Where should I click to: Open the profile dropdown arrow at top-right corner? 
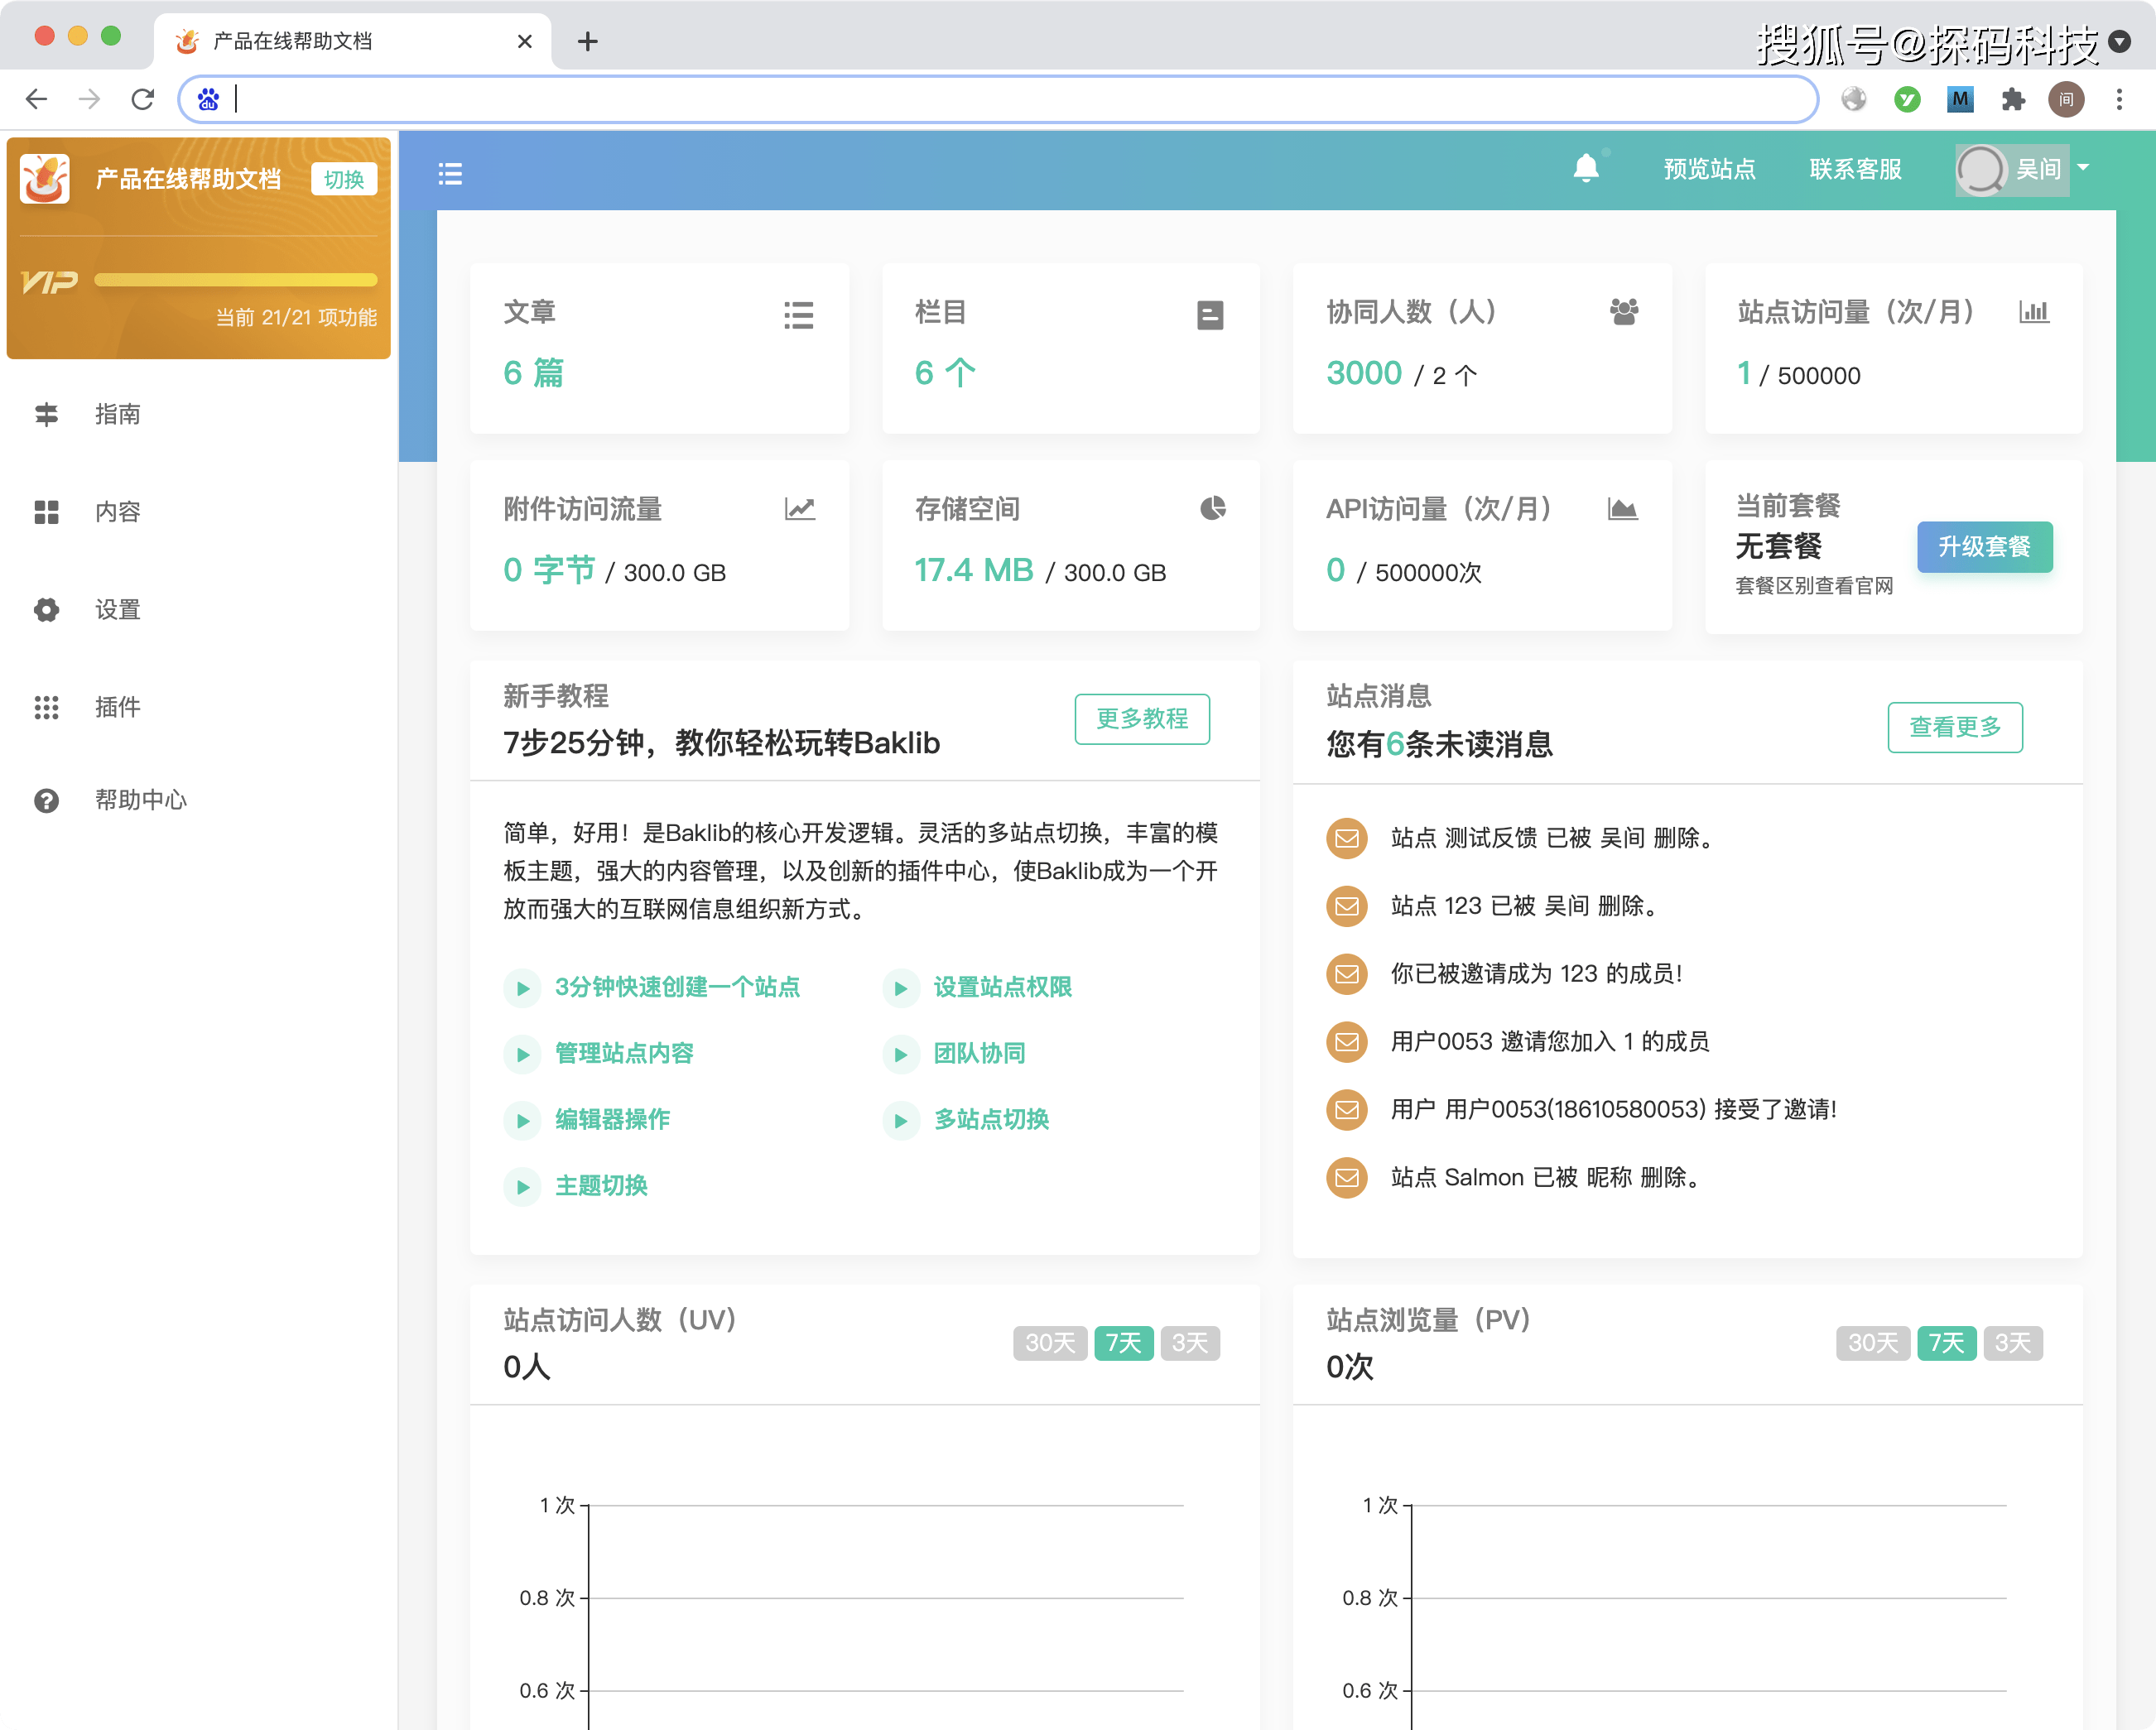pos(2119,42)
